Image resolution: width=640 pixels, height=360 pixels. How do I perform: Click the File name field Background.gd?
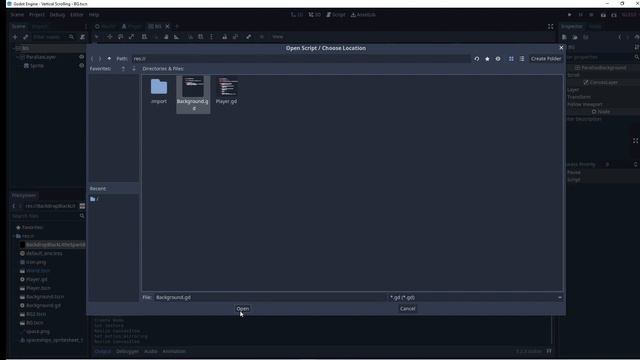[x=269, y=298]
